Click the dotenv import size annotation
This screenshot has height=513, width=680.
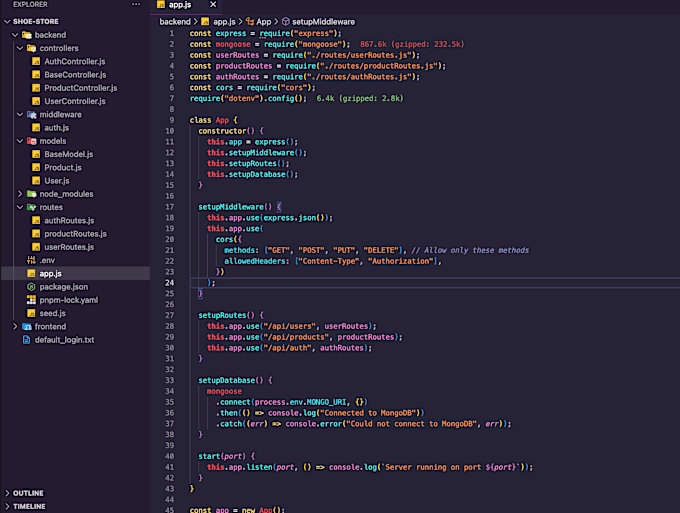(360, 98)
